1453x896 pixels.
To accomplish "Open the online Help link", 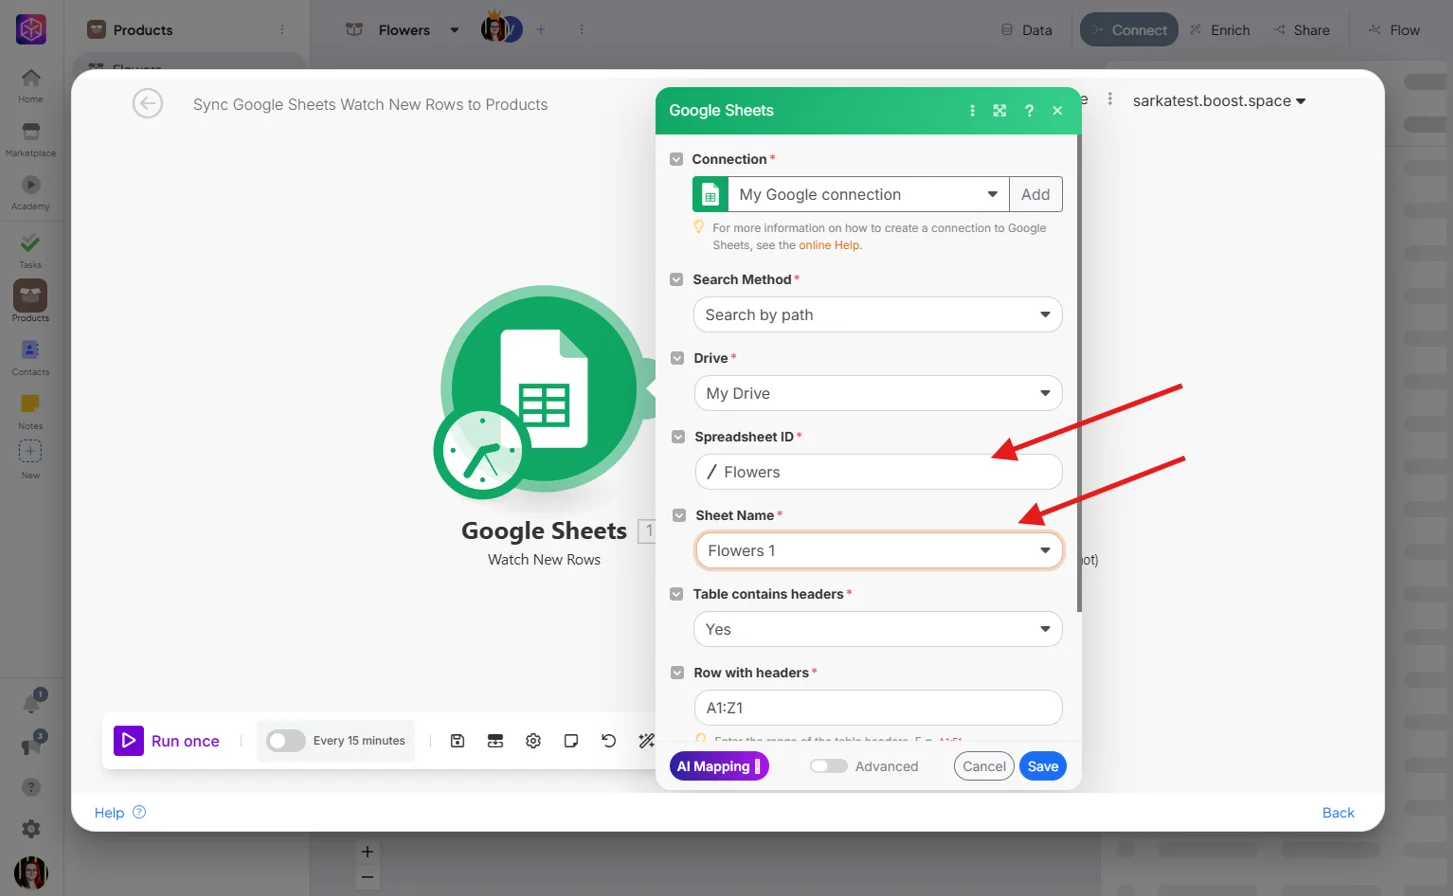I will [x=829, y=245].
